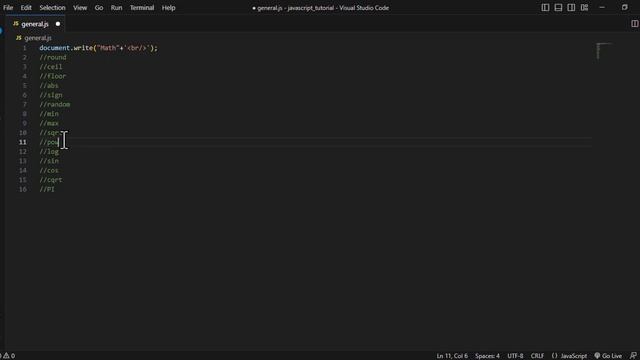Change Spaces: 4 indentation setting
This screenshot has width=640, height=360.
tap(487, 356)
